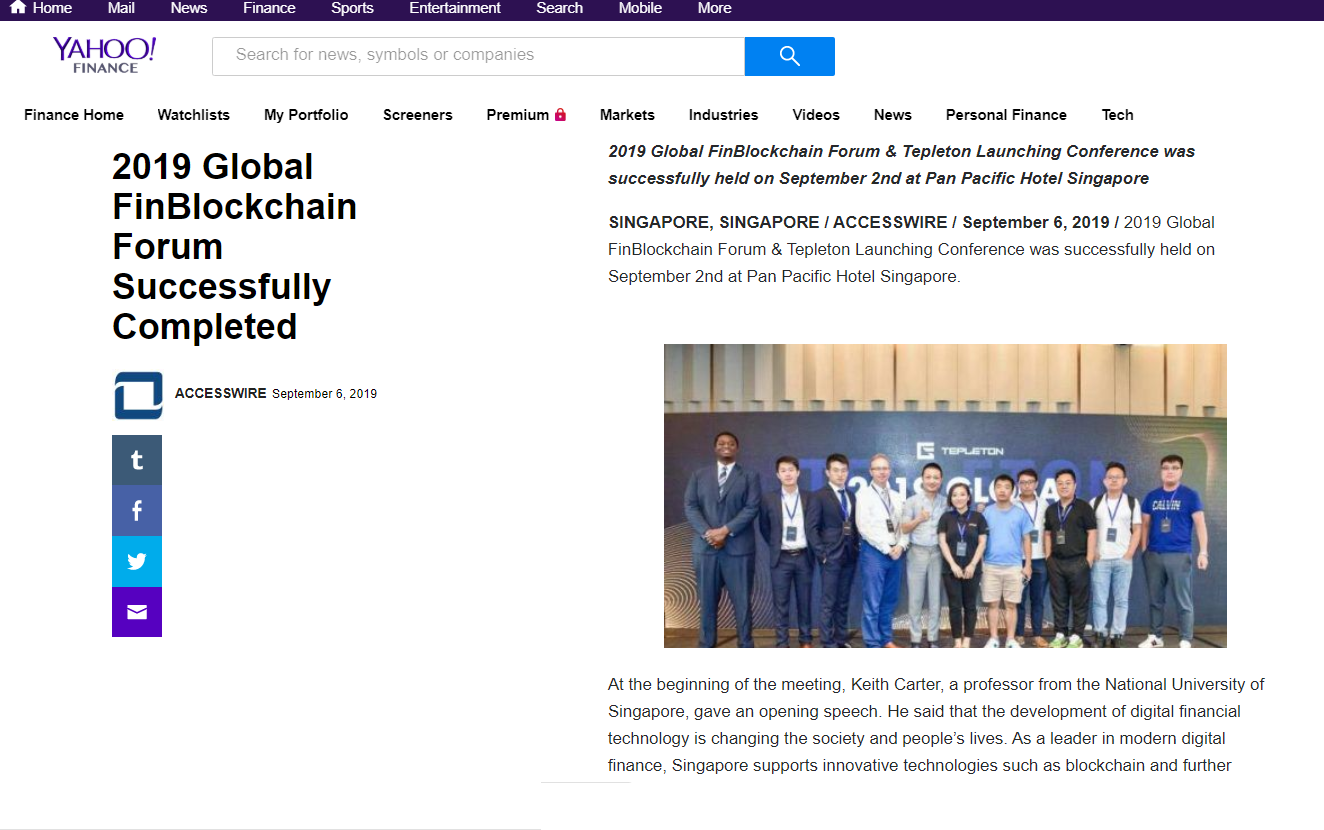This screenshot has height=830, width=1324.
Task: Share article on Twitter
Action: tap(137, 561)
